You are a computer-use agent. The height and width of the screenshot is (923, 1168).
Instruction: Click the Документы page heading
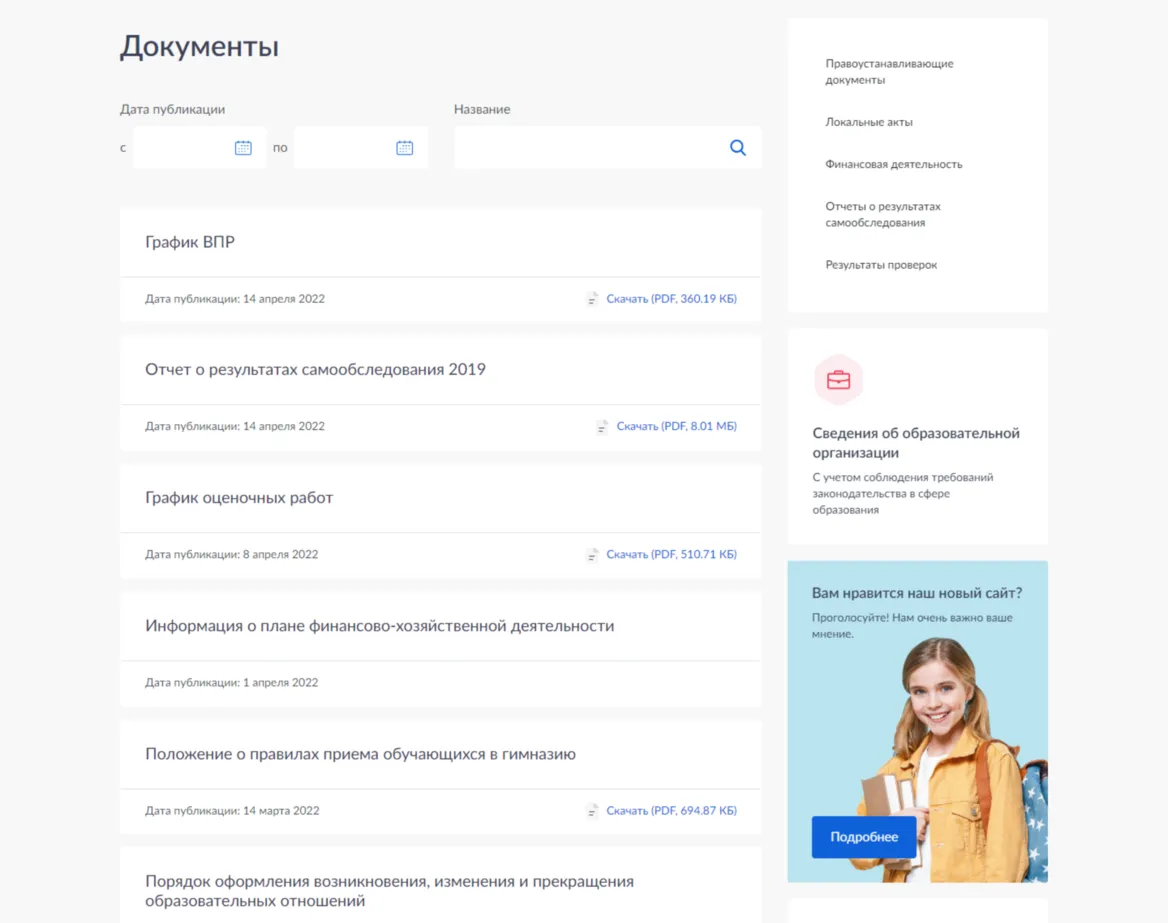(200, 46)
